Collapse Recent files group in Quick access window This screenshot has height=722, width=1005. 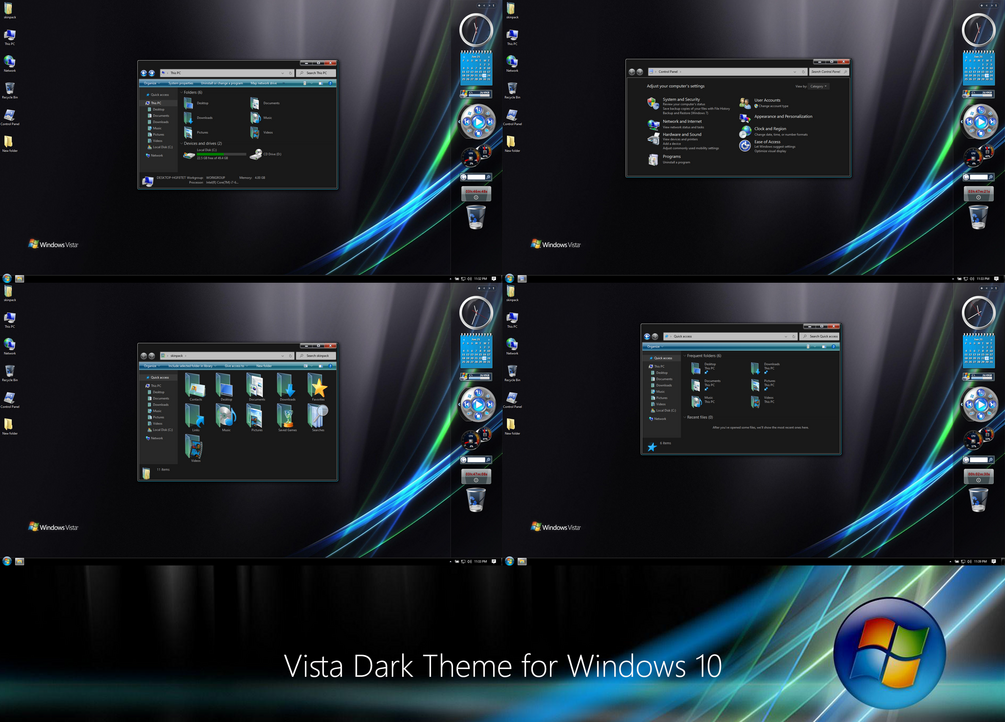685,417
